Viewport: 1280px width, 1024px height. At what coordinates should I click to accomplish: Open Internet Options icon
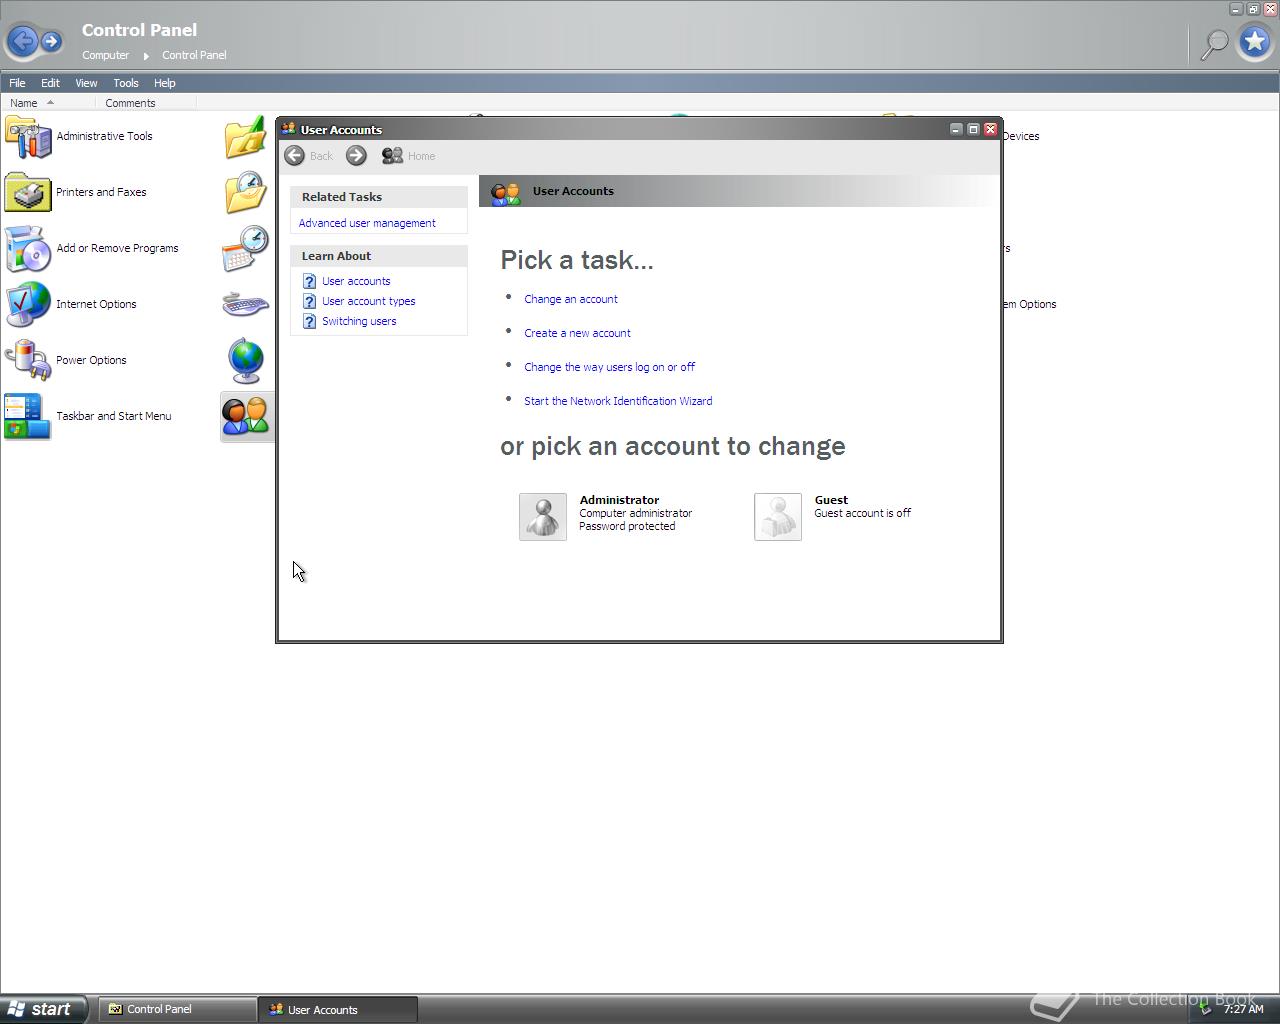pos(28,305)
